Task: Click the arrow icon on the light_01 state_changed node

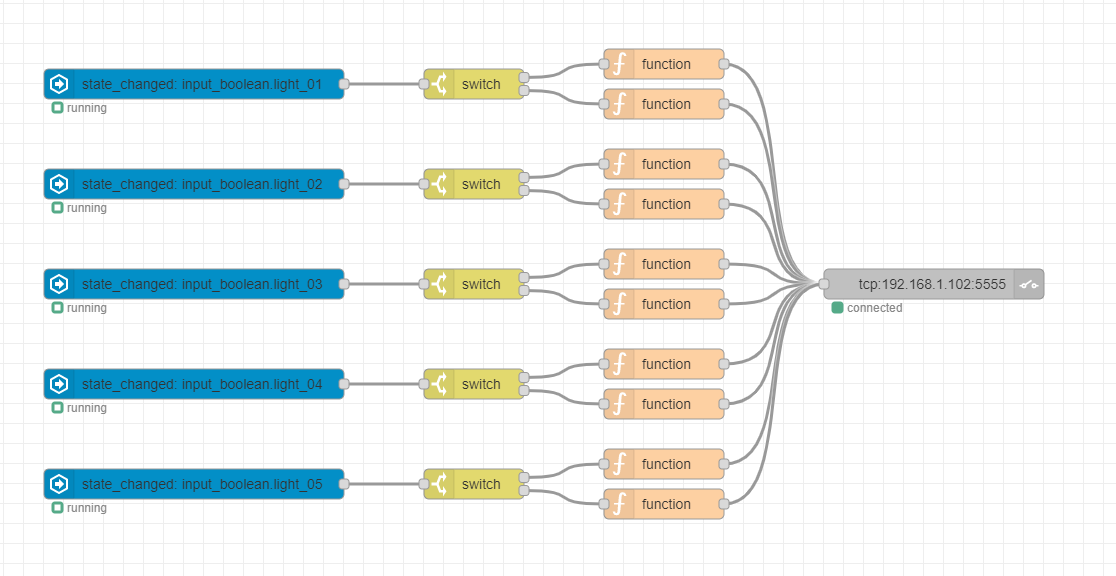Action: (x=59, y=84)
